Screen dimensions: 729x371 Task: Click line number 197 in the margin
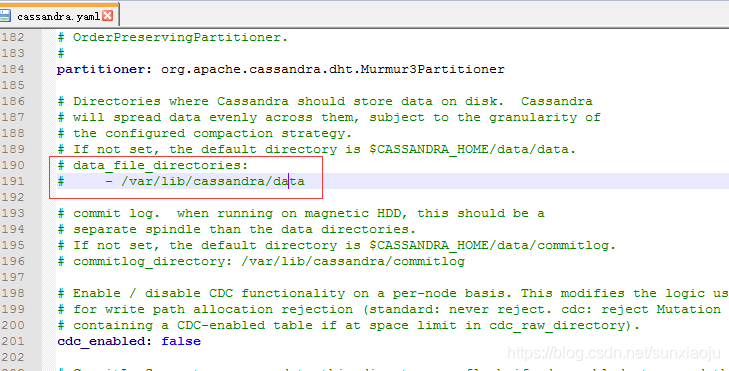pos(13,277)
